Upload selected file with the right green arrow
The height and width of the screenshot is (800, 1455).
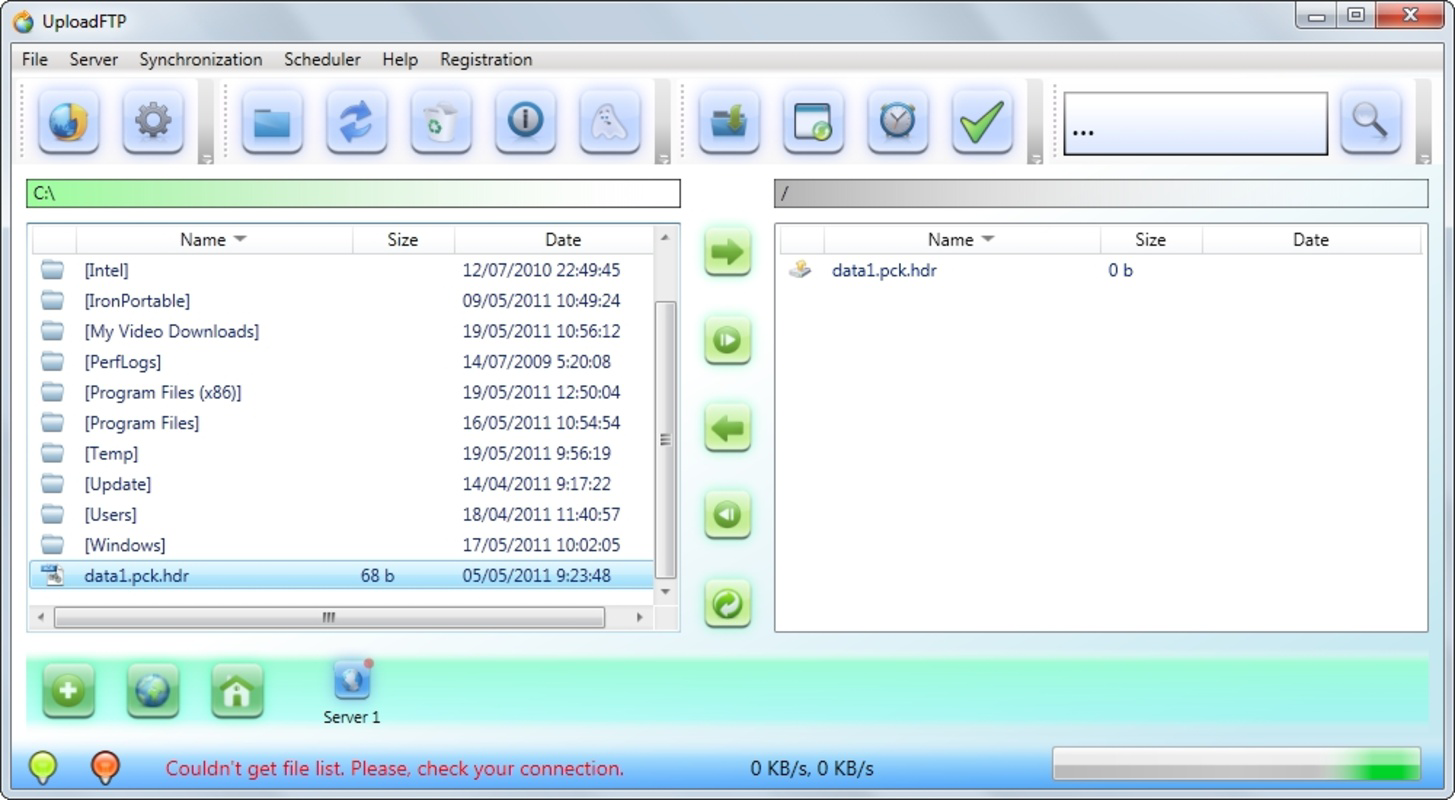tap(727, 253)
